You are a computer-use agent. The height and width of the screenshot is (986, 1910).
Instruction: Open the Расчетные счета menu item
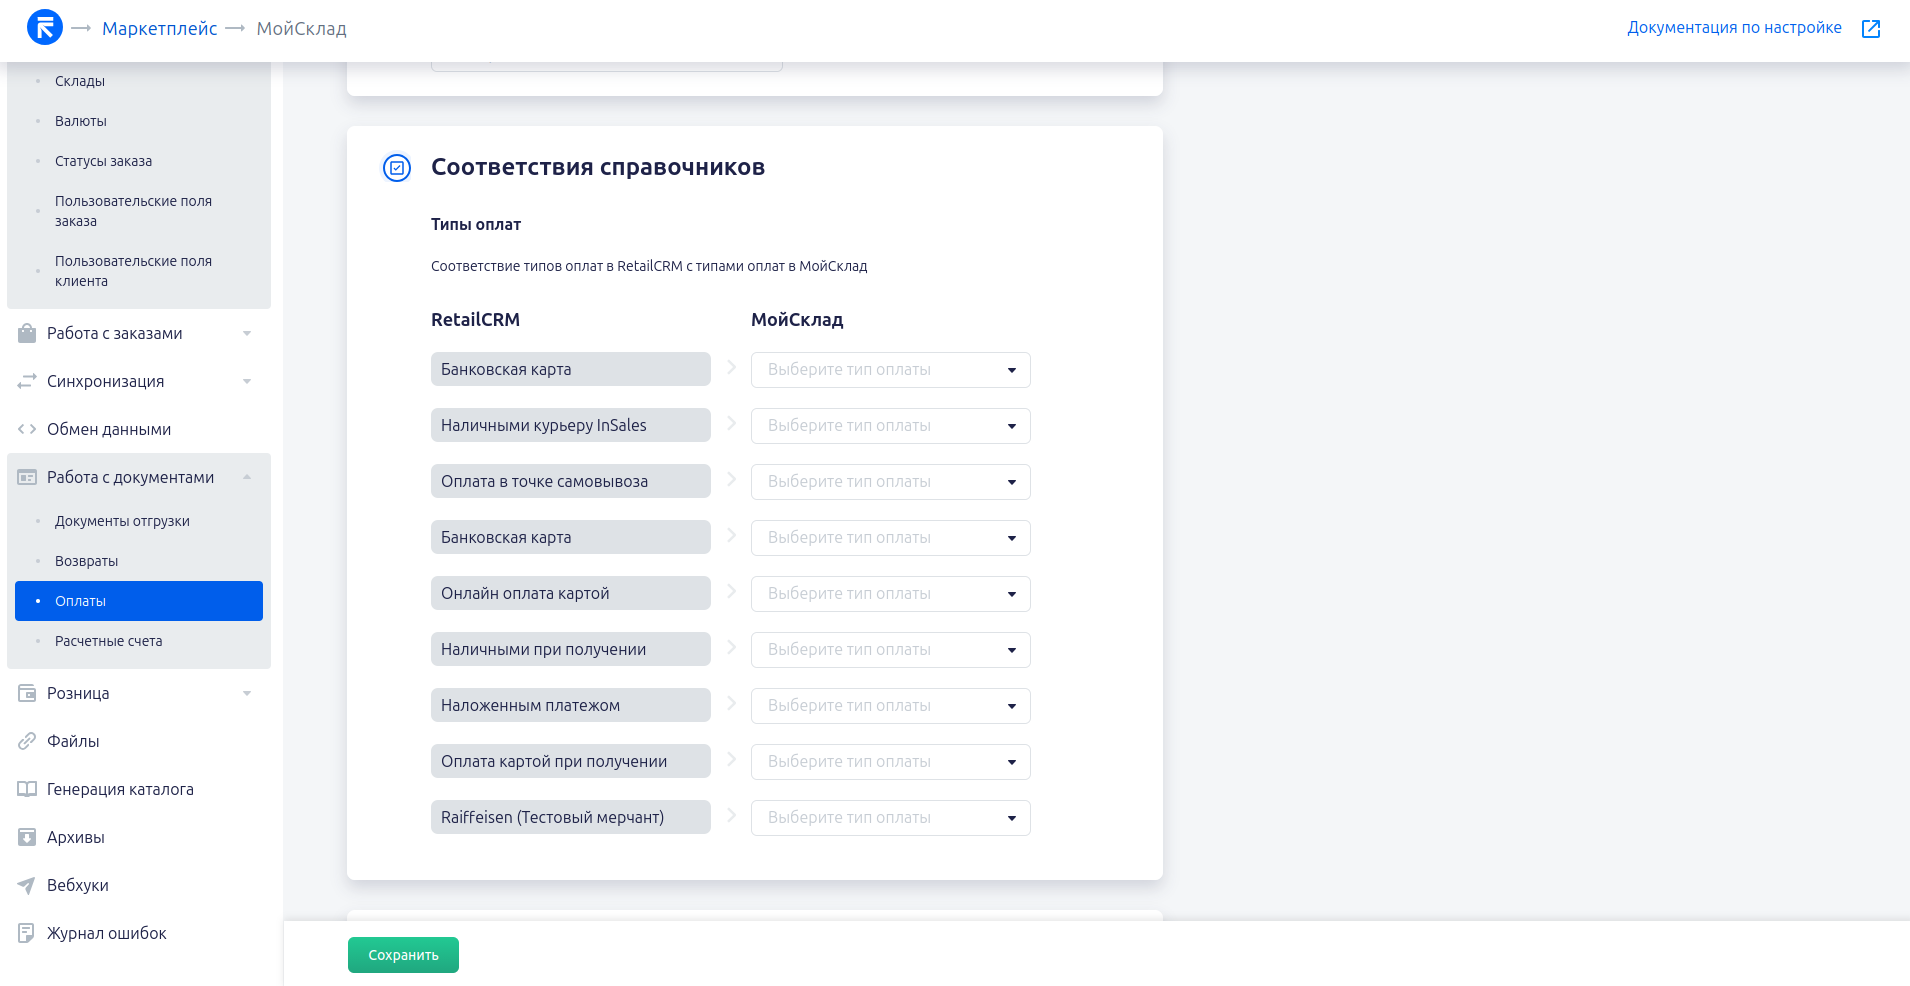click(108, 641)
